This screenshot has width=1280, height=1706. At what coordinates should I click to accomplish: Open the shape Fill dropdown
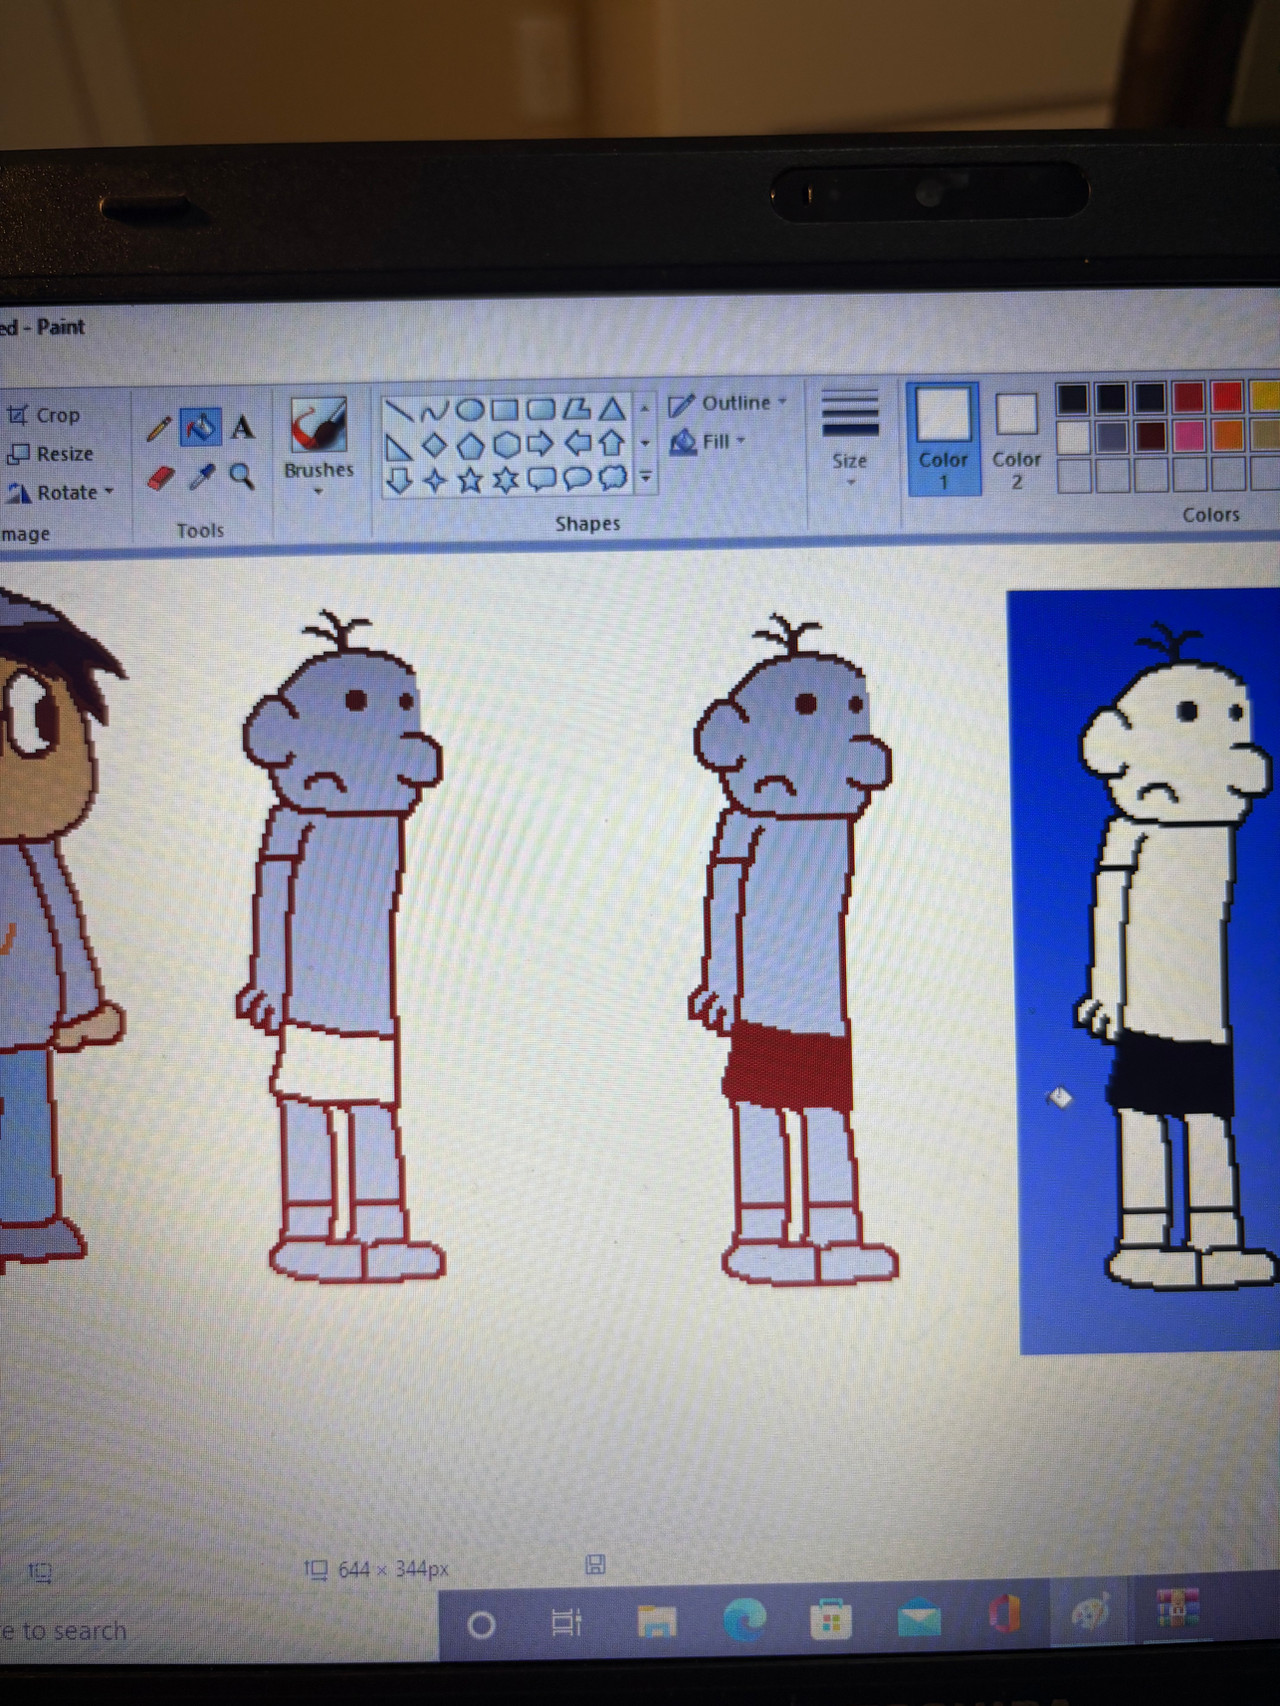(709, 441)
